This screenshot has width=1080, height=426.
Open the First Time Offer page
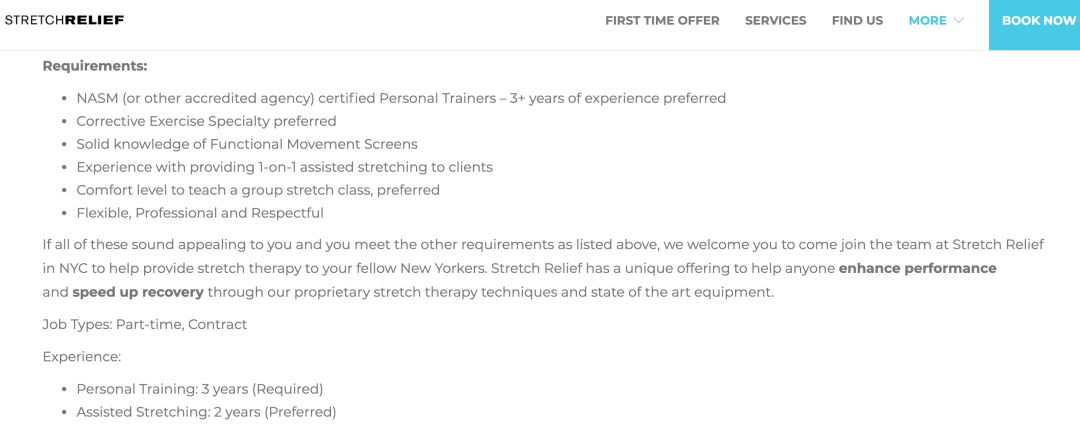coord(662,21)
